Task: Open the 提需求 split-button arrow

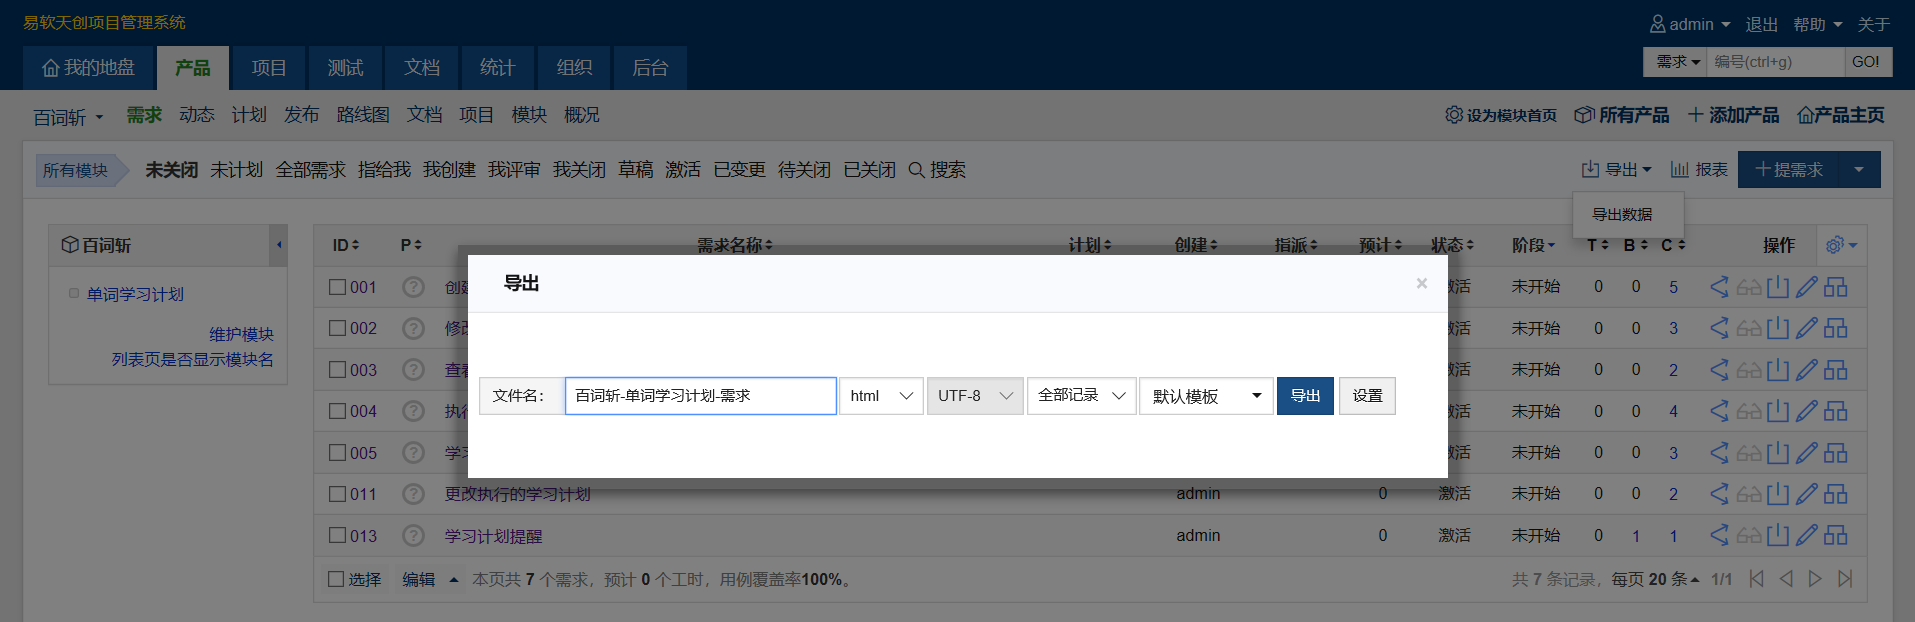Action: tap(1859, 170)
